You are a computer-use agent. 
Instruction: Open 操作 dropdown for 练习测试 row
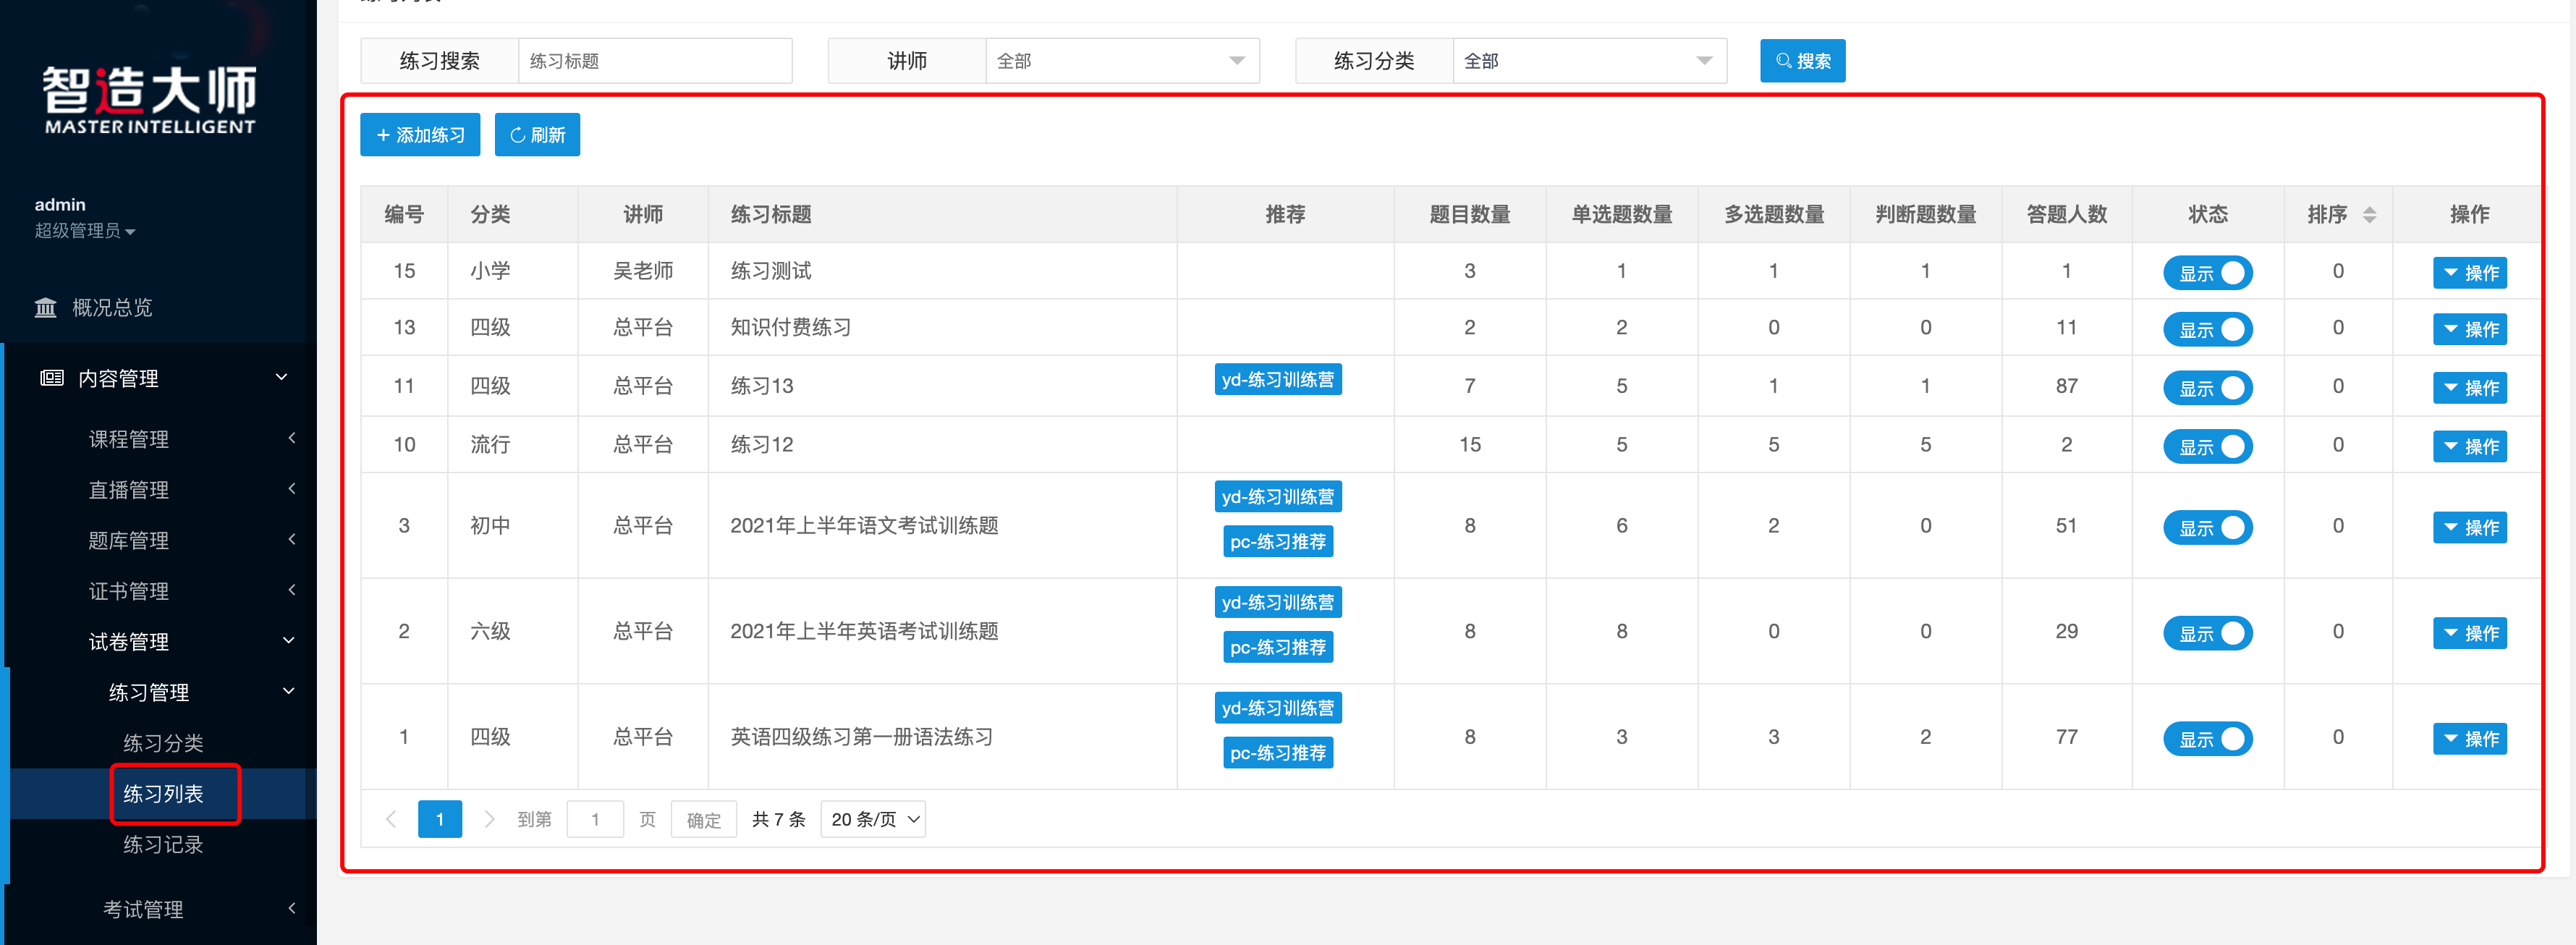(2469, 273)
